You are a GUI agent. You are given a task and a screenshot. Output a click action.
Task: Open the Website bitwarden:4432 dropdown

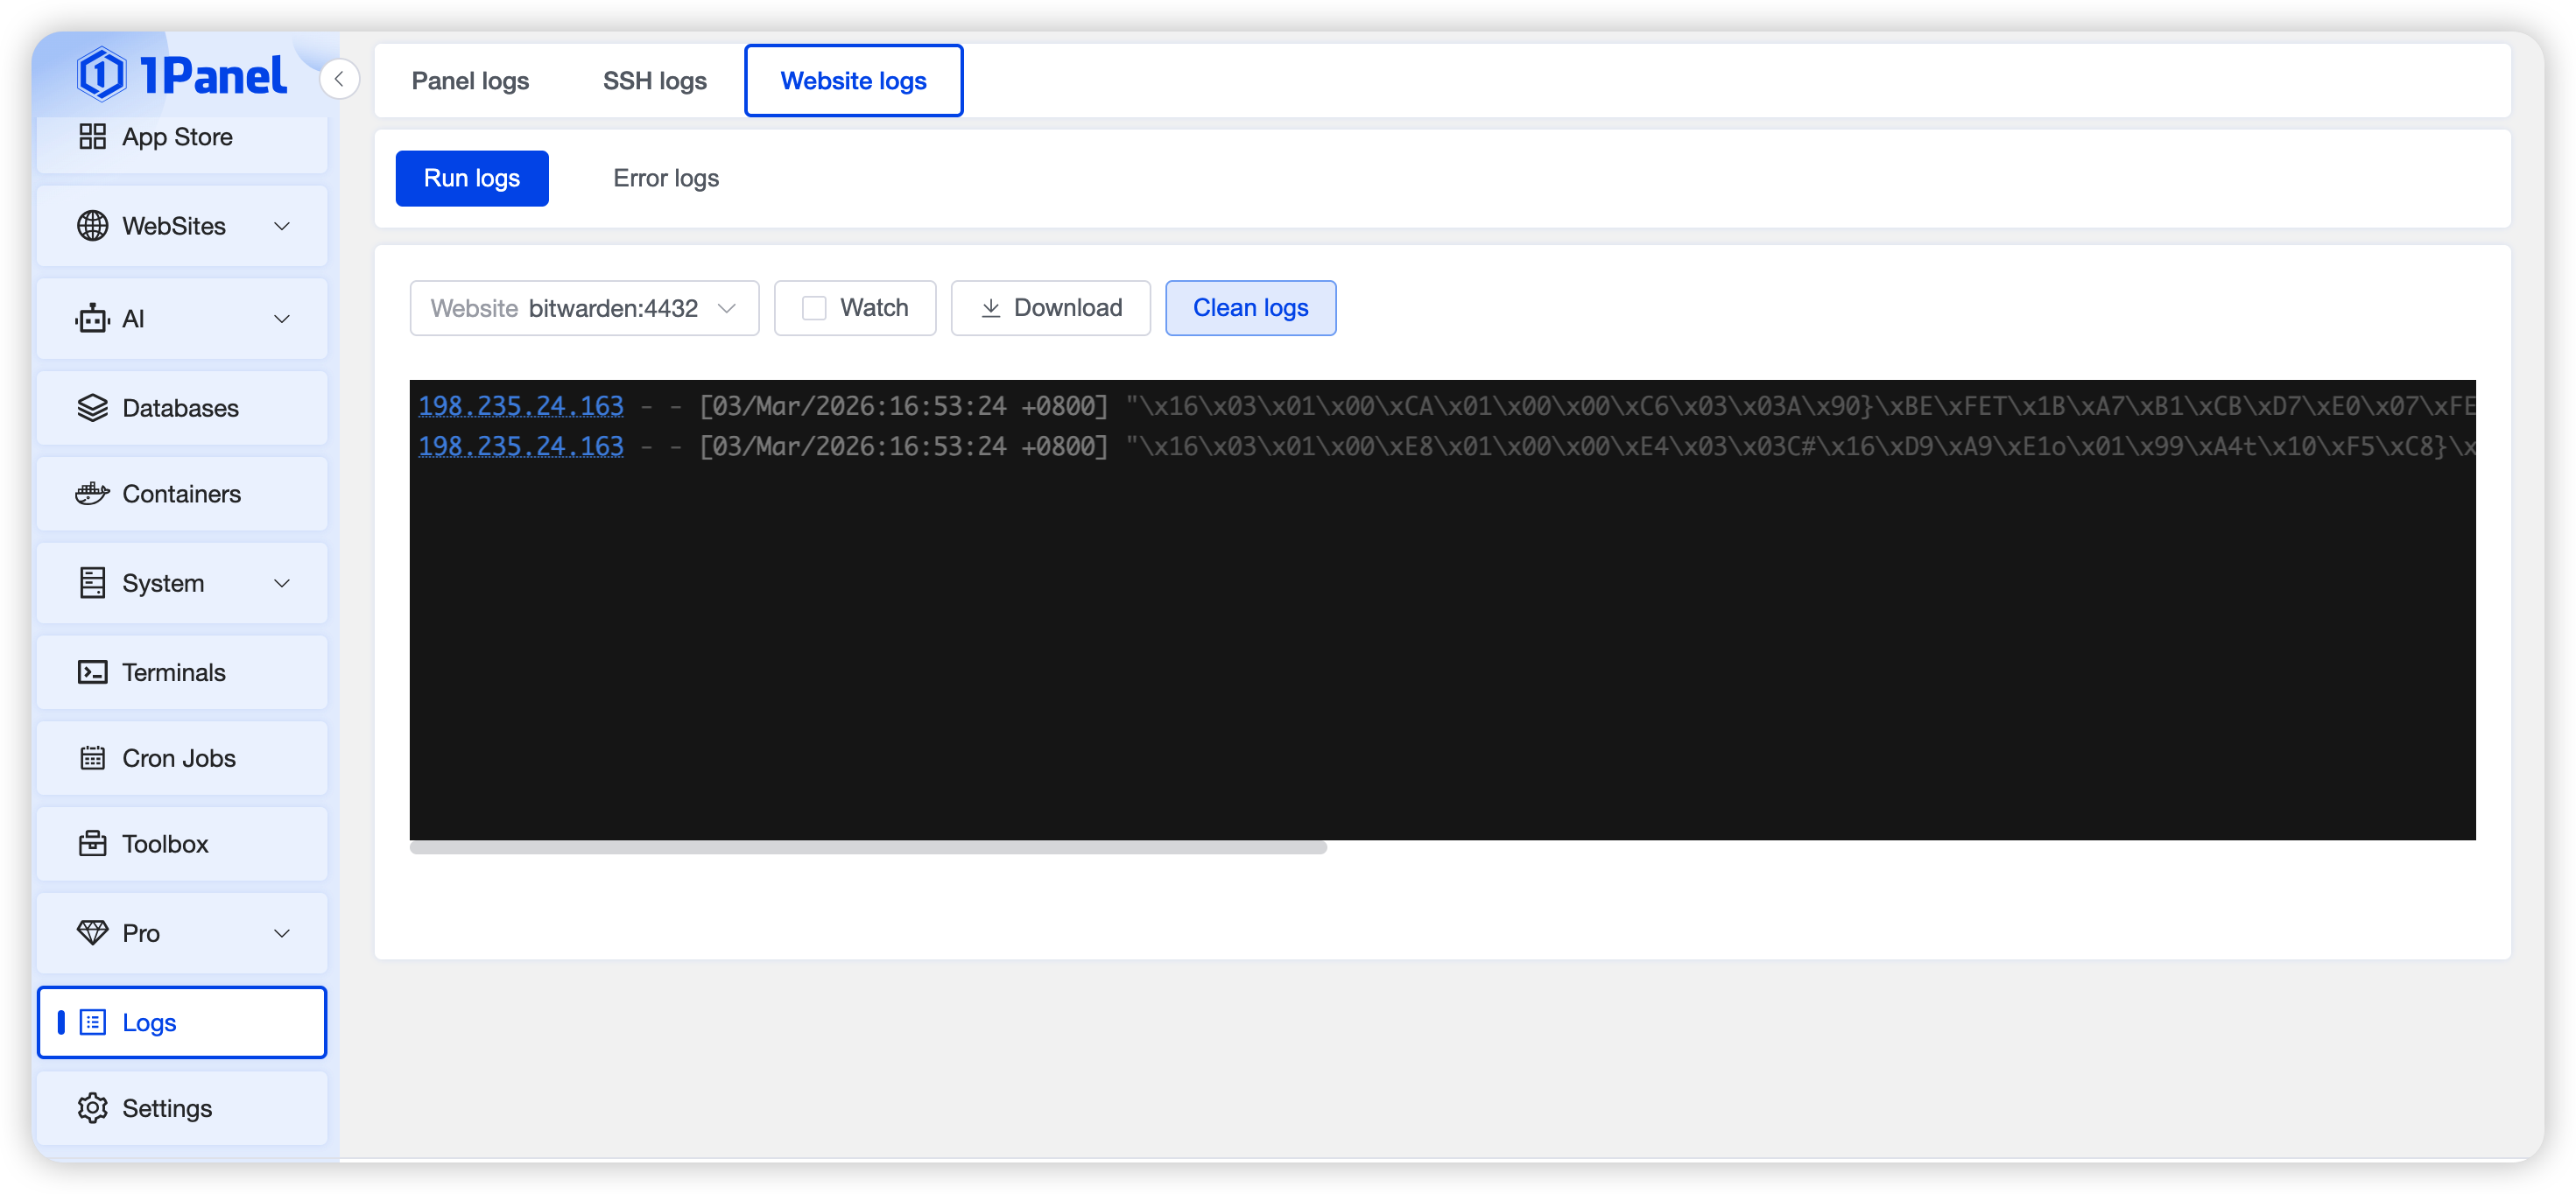tap(584, 308)
